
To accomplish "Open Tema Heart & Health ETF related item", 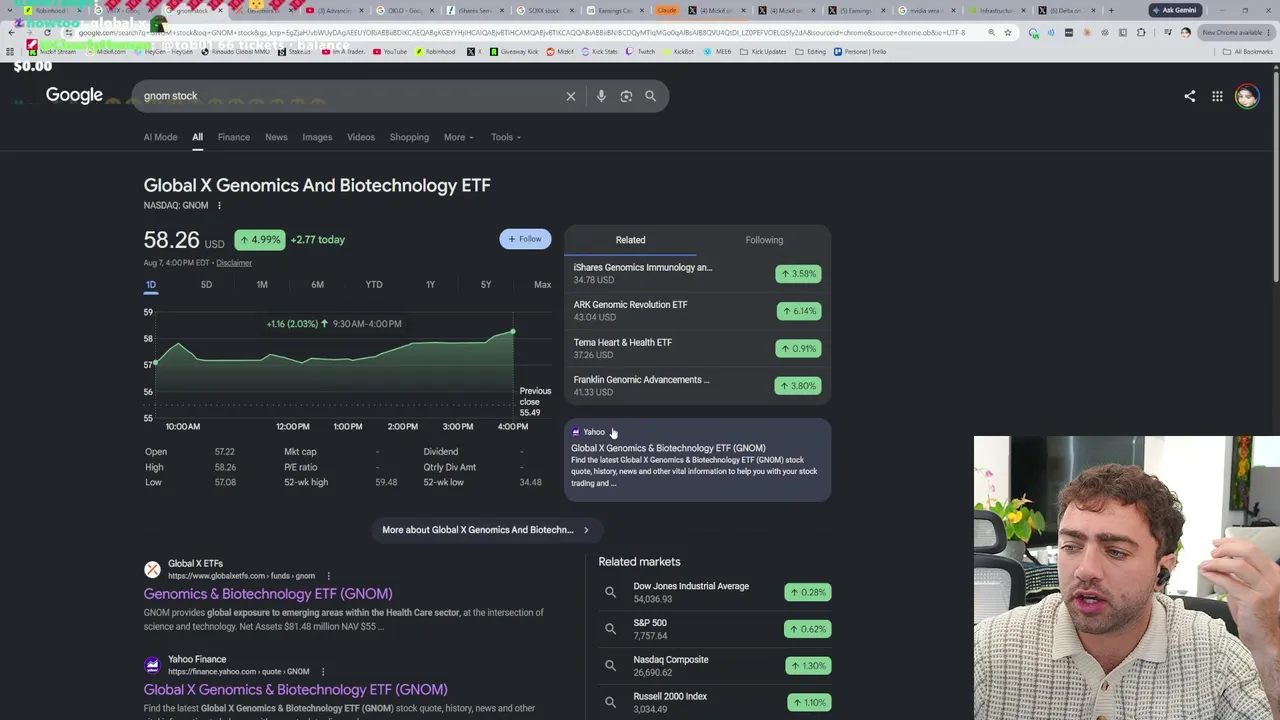I will [x=697, y=348].
